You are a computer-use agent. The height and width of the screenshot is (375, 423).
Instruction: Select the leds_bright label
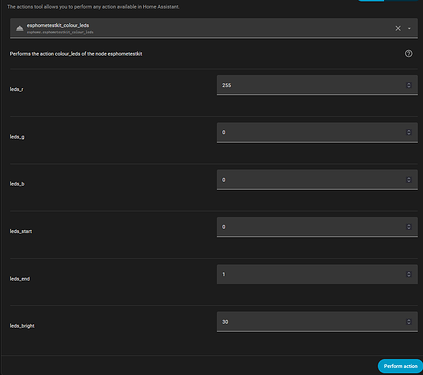pyautogui.click(x=22, y=326)
